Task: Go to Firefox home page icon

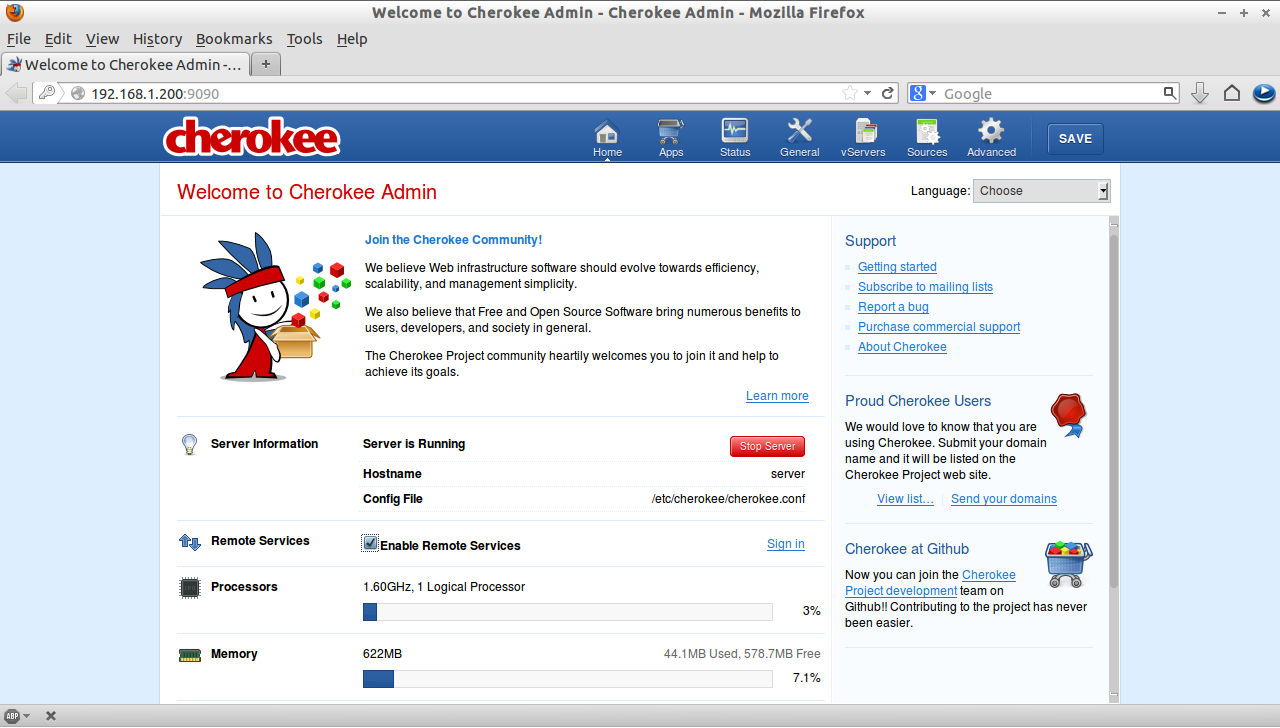Action: click(1232, 93)
